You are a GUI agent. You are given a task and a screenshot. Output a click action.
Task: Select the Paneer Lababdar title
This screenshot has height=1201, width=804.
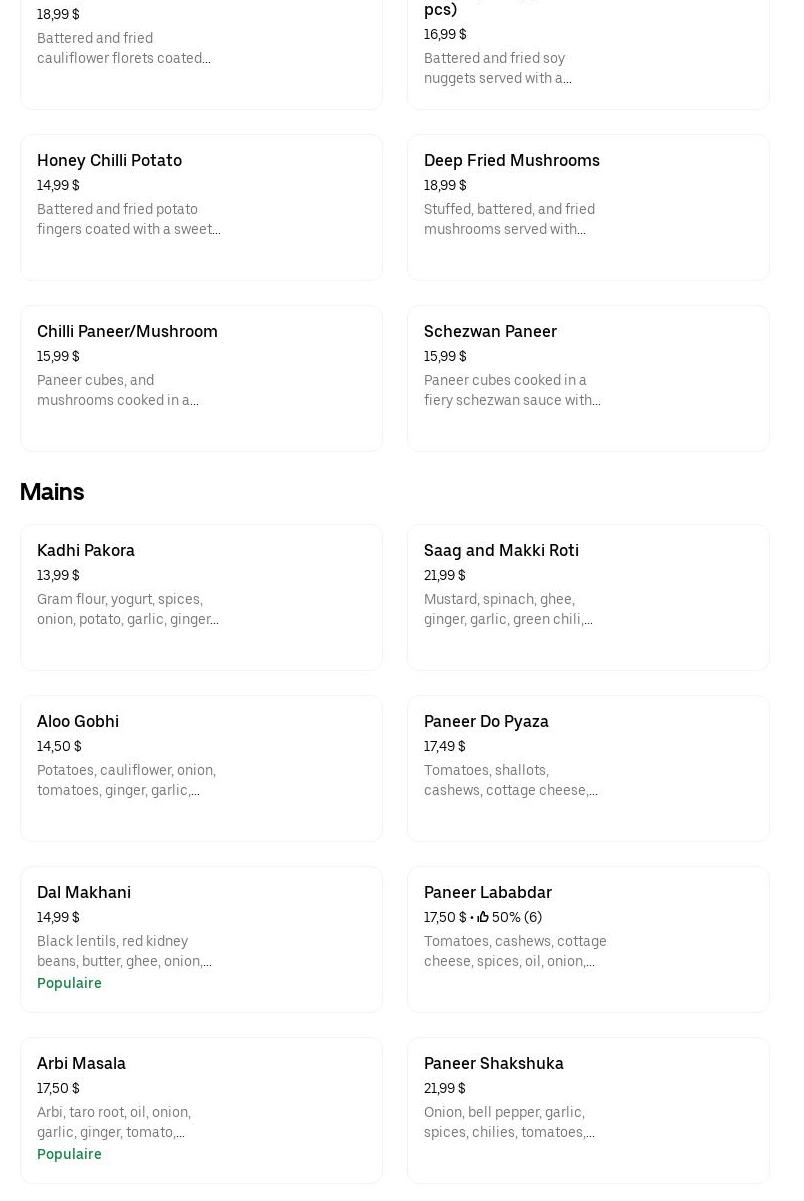pyautogui.click(x=488, y=892)
